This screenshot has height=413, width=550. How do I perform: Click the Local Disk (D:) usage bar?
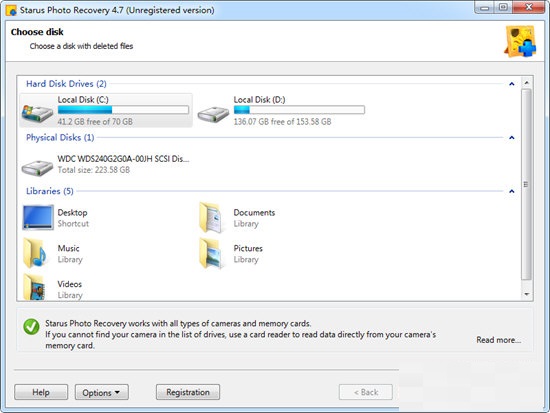(x=299, y=110)
